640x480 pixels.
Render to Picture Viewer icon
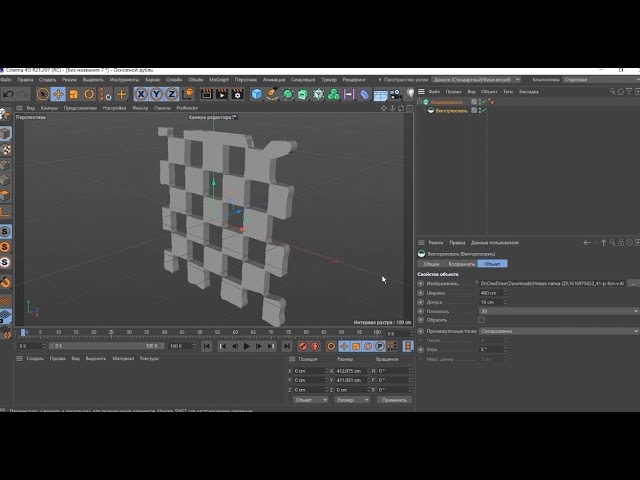(222, 94)
